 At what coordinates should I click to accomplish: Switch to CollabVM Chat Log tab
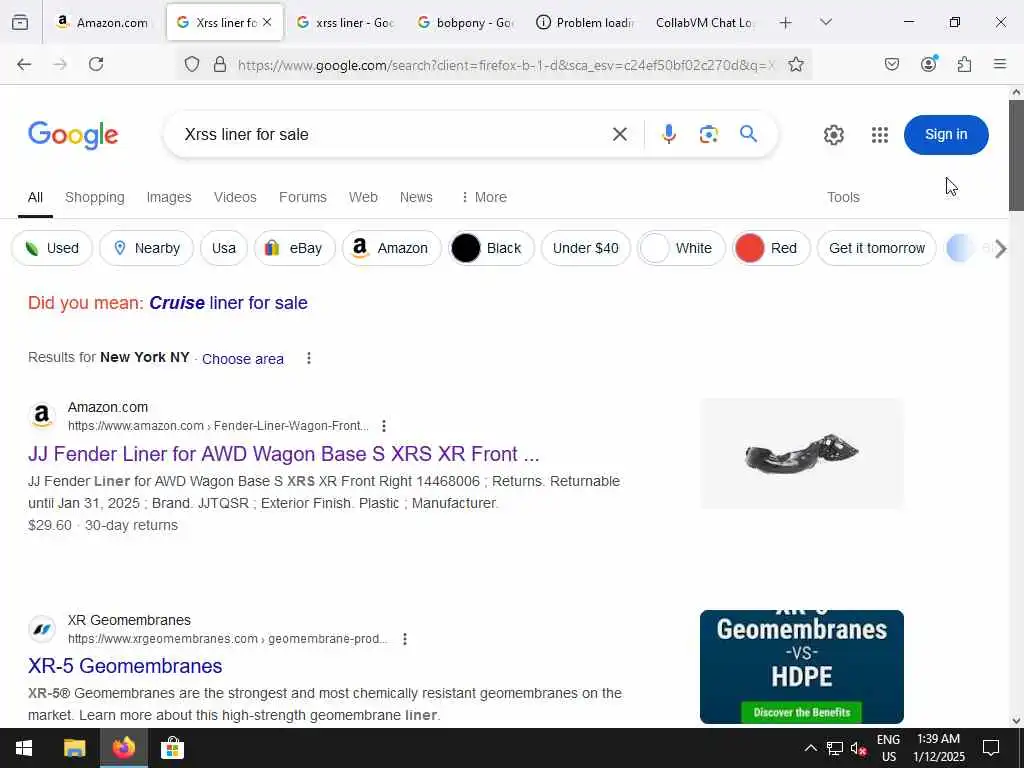tap(705, 22)
